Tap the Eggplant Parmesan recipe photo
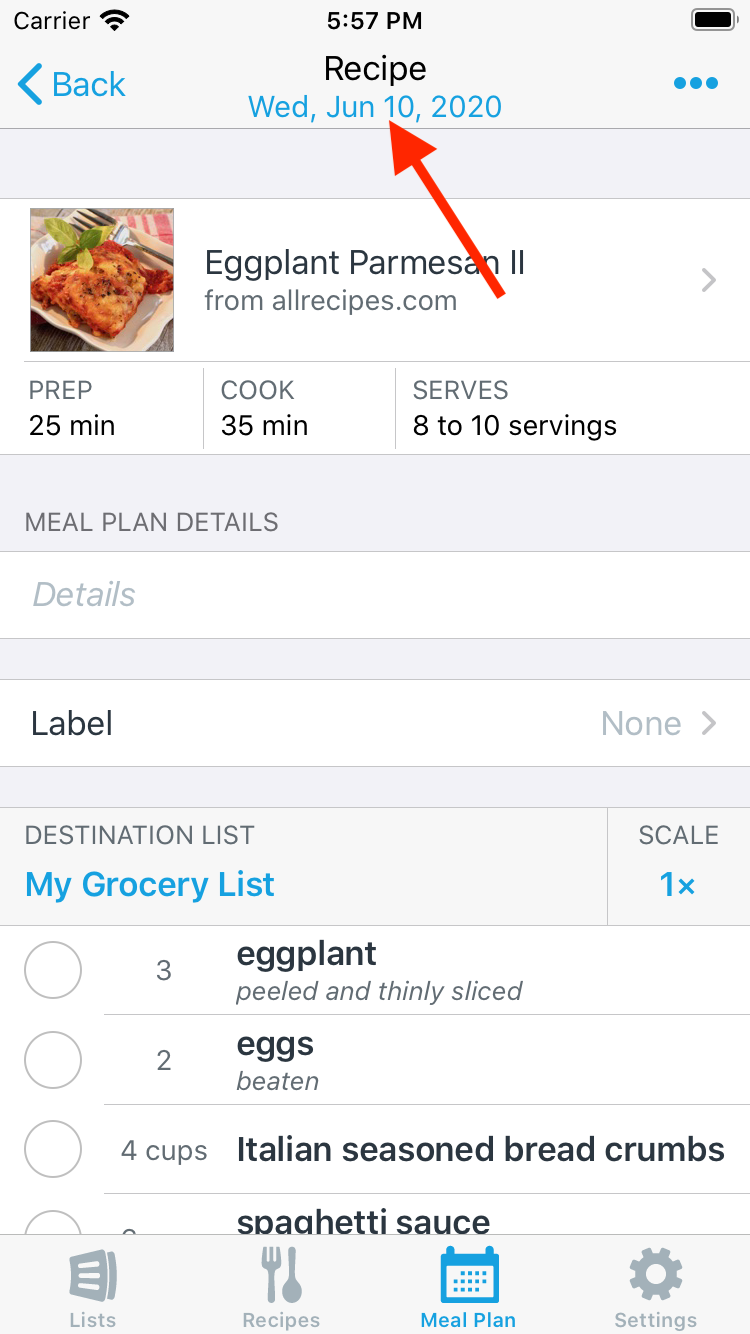 click(102, 280)
